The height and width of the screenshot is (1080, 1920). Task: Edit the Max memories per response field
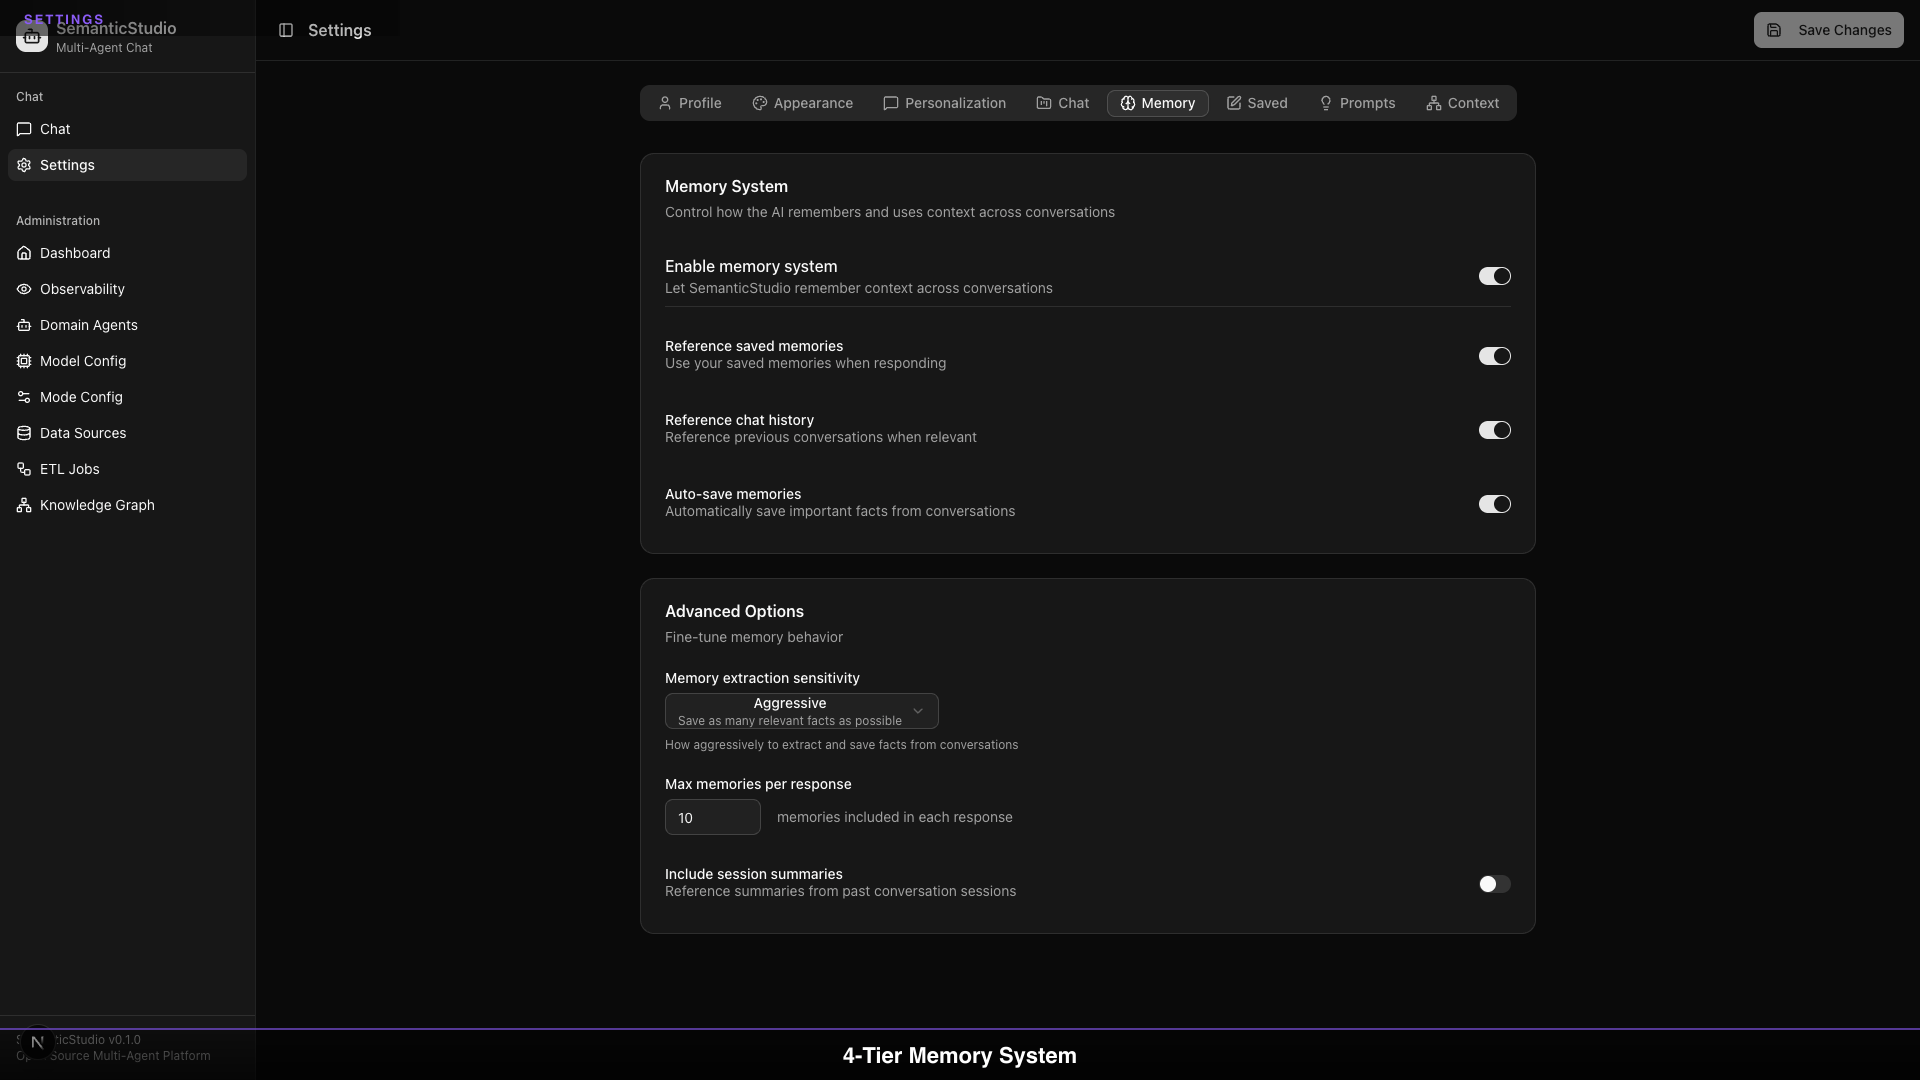pyautogui.click(x=712, y=817)
